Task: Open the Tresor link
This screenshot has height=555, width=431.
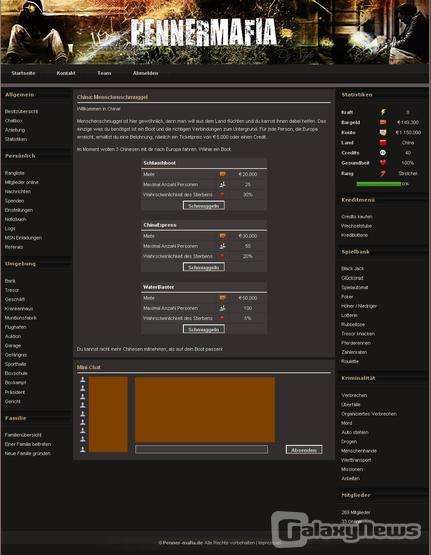Action: [x=12, y=290]
